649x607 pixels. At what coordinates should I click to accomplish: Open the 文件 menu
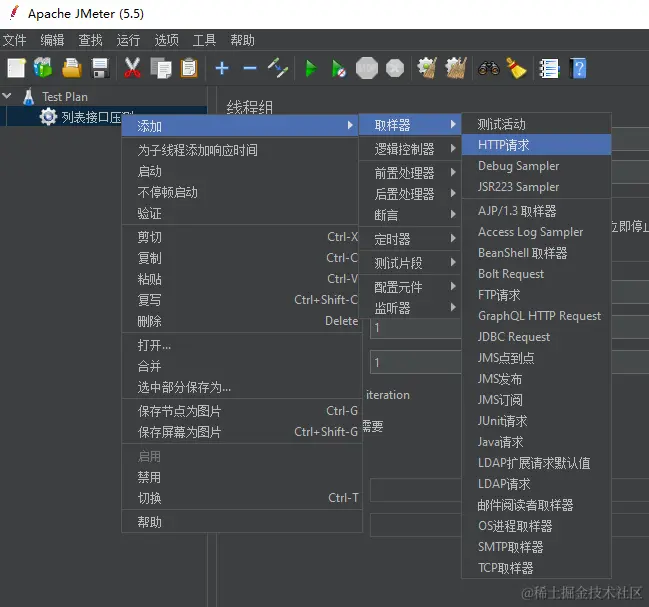pos(14,40)
